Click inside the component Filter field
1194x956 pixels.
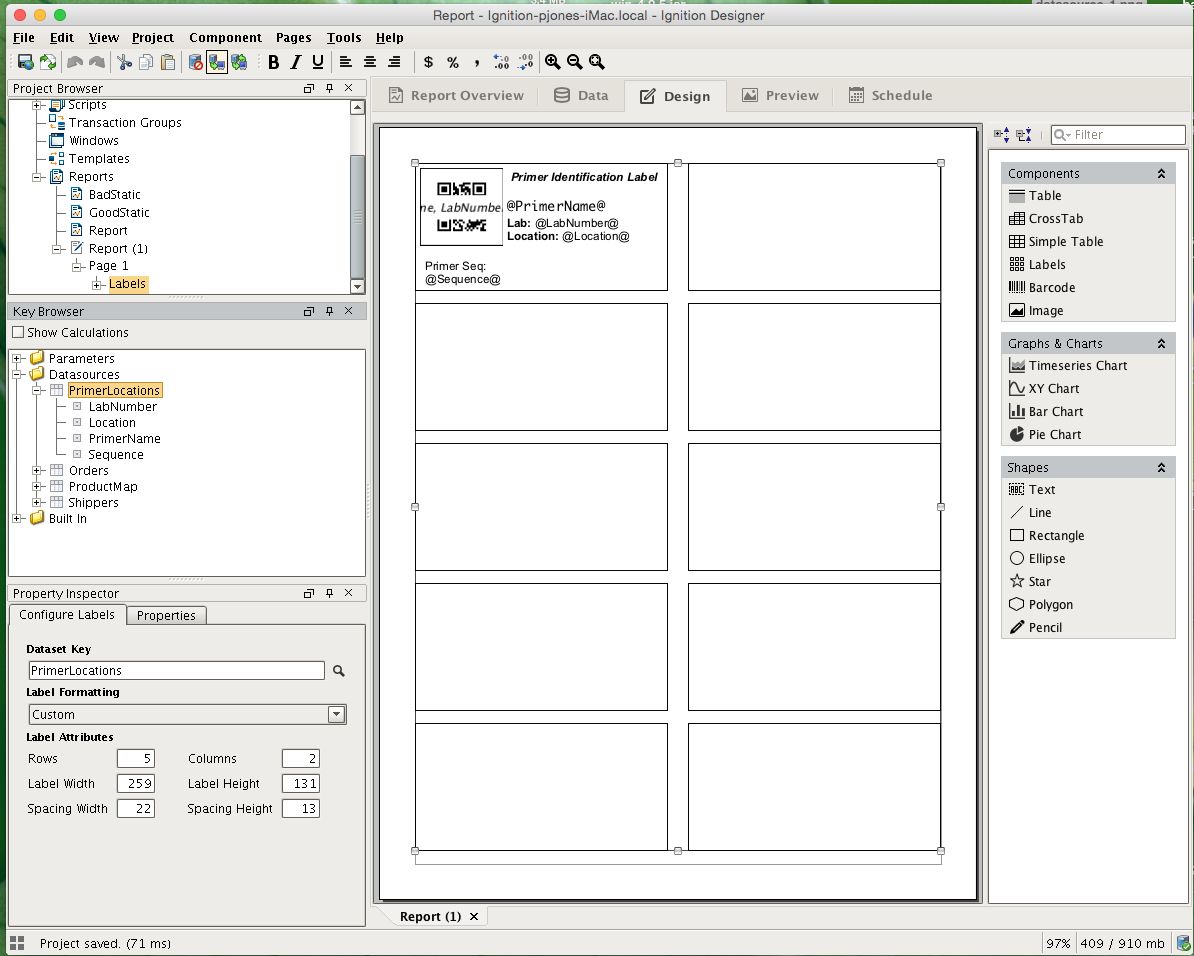click(1120, 134)
